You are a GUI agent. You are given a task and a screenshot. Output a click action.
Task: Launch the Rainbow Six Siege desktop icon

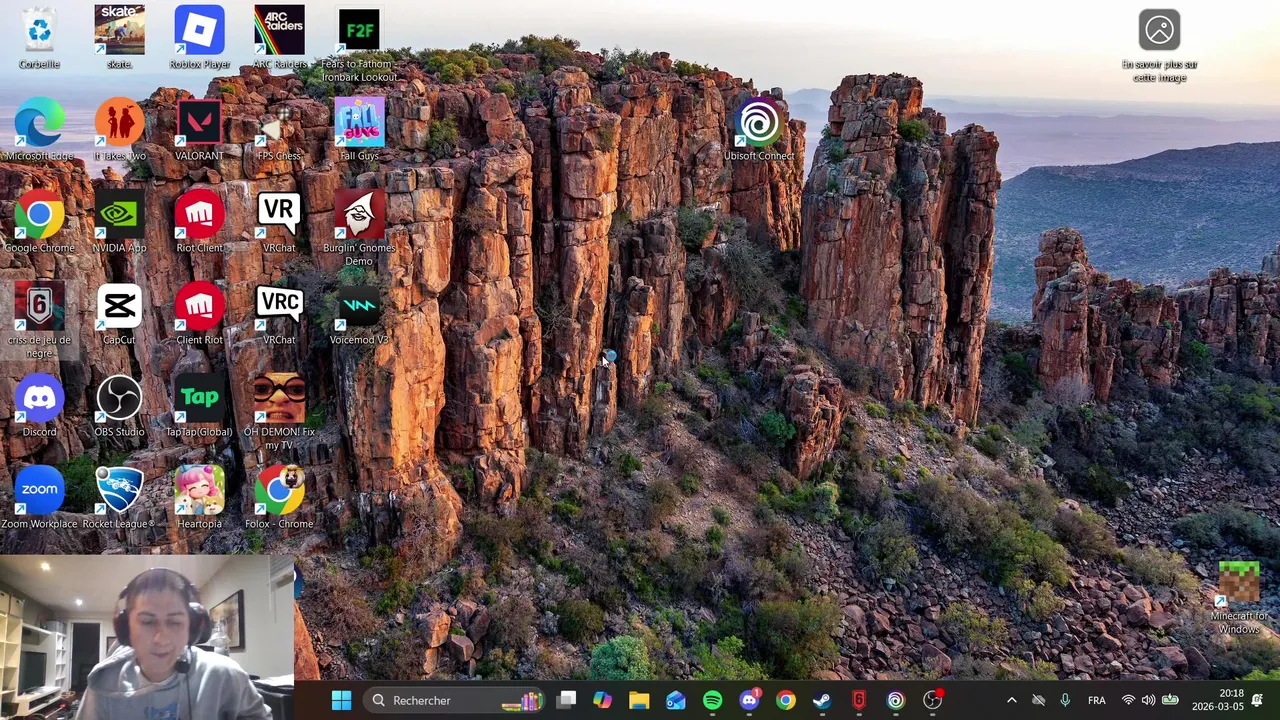tap(39, 321)
